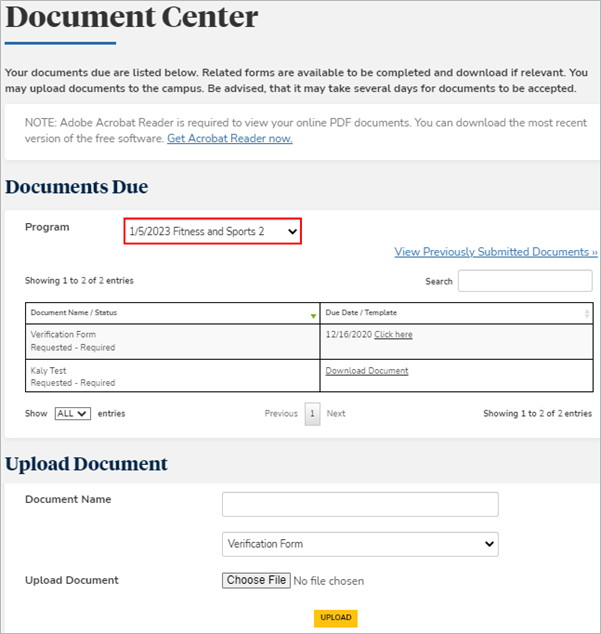Open the Program dropdown

(212, 232)
